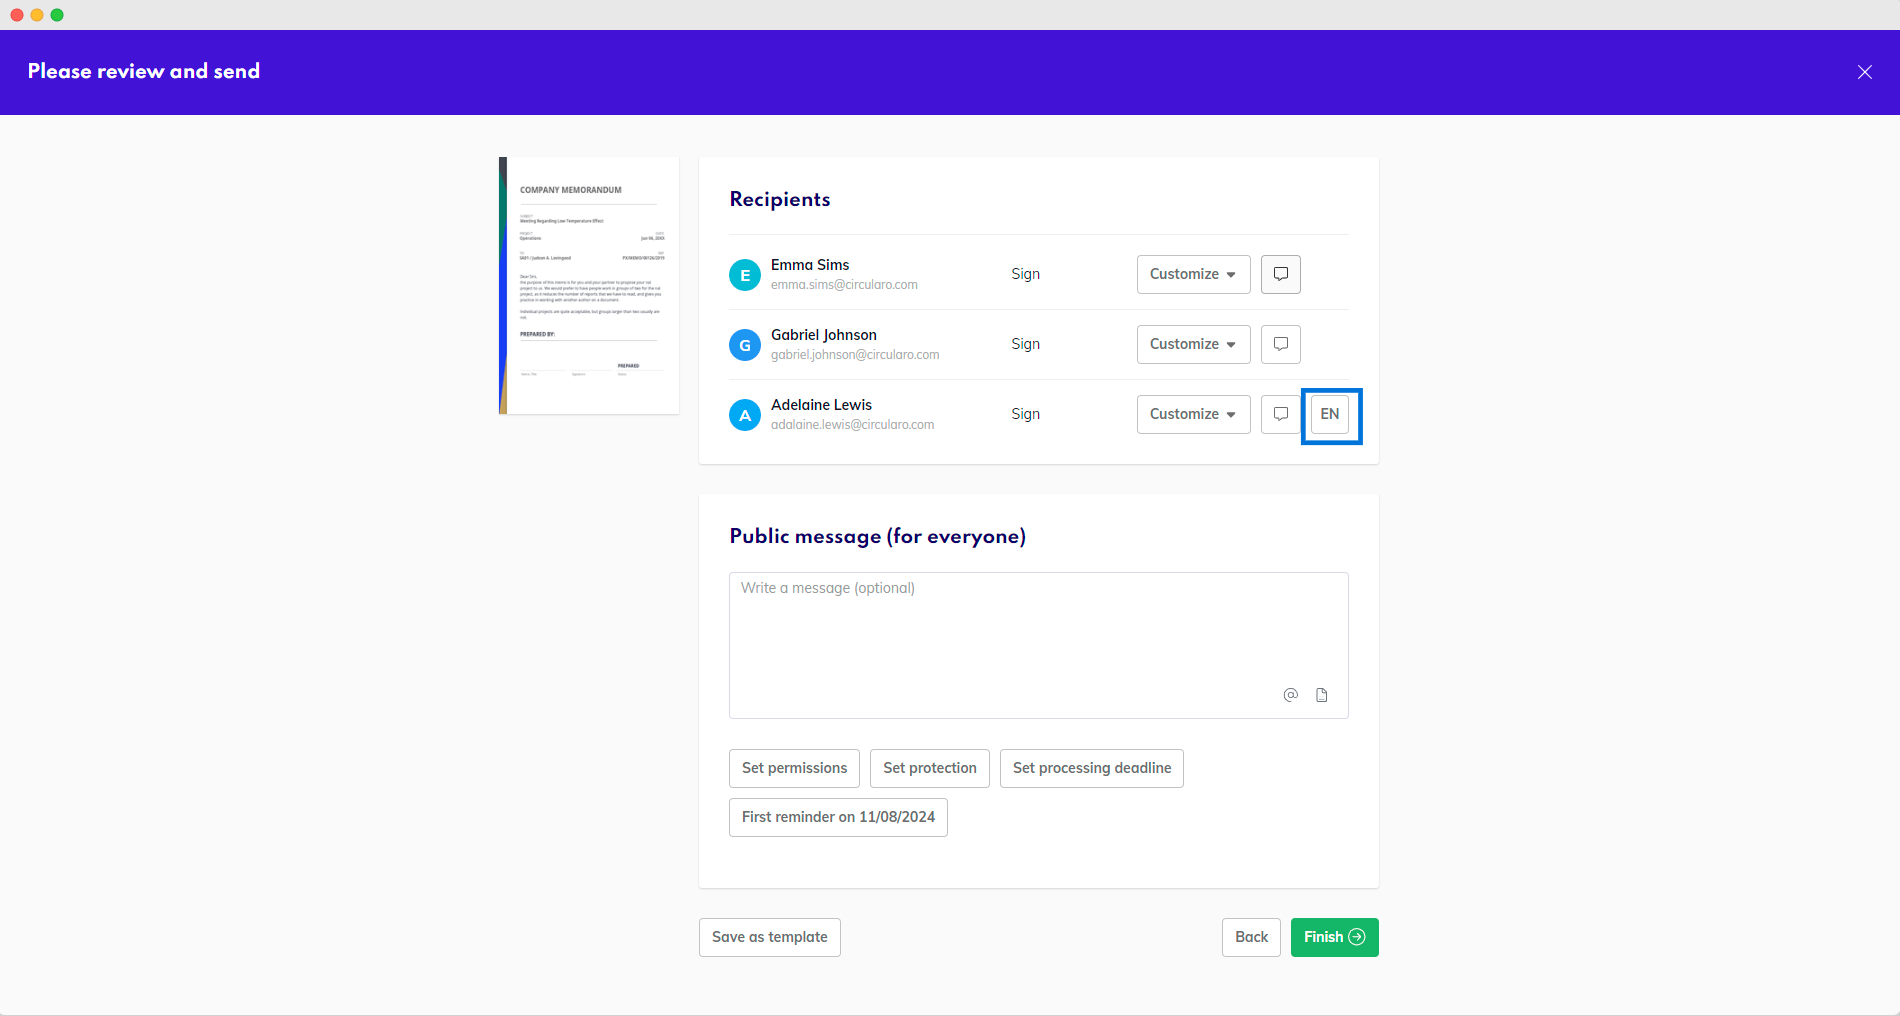Click Set protection button

click(x=929, y=768)
